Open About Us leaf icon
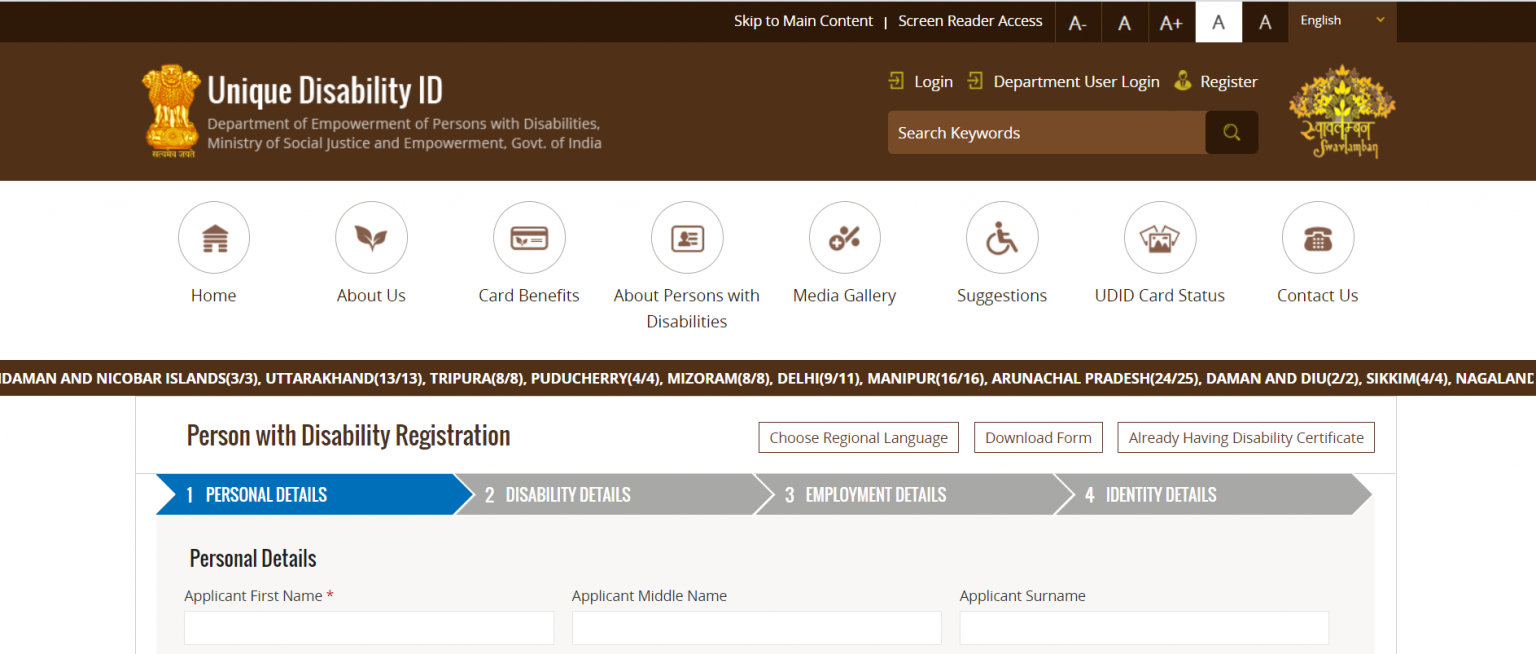Image resolution: width=1536 pixels, height=654 pixels. click(371, 238)
